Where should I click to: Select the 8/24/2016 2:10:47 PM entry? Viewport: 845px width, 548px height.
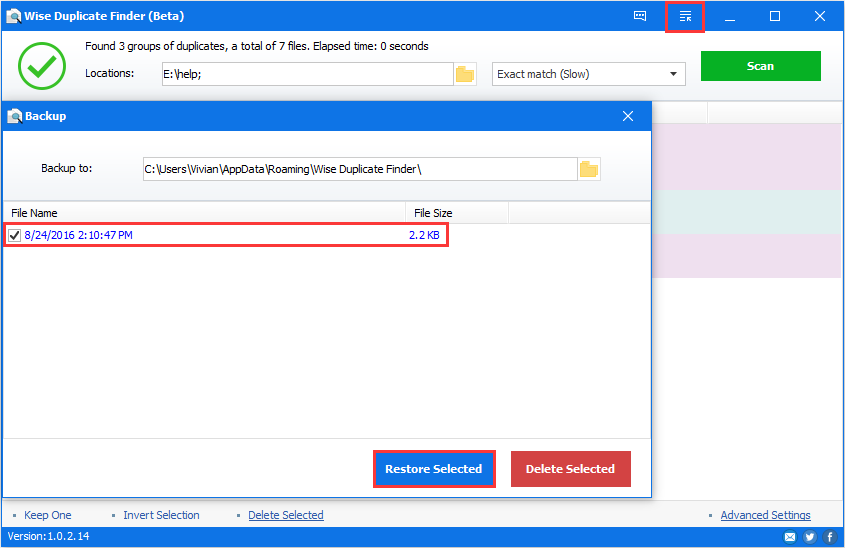[78, 235]
